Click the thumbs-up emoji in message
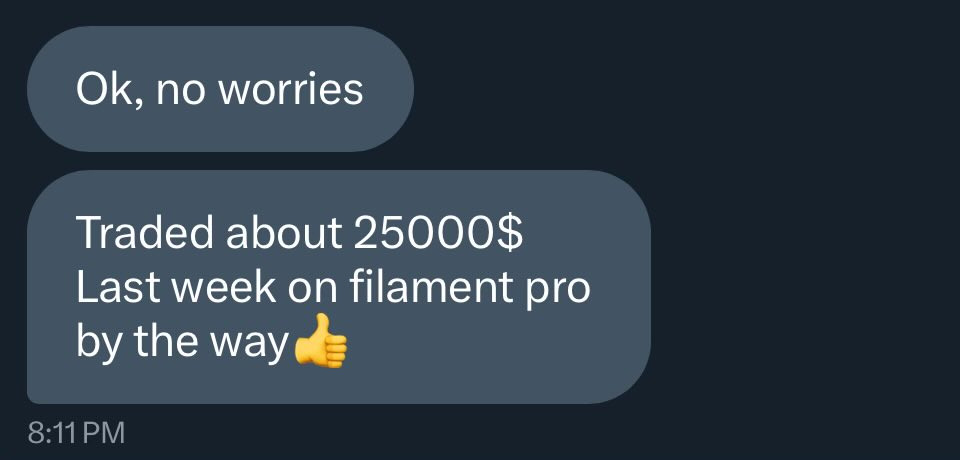 click(x=321, y=341)
